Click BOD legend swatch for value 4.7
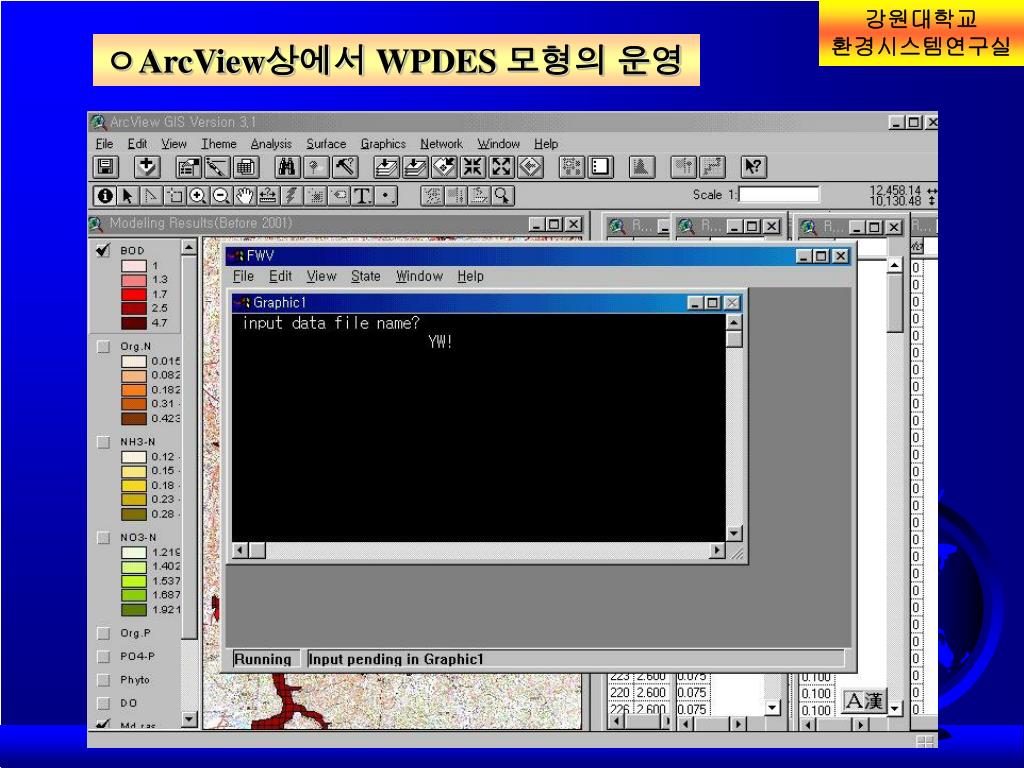 (x=134, y=323)
